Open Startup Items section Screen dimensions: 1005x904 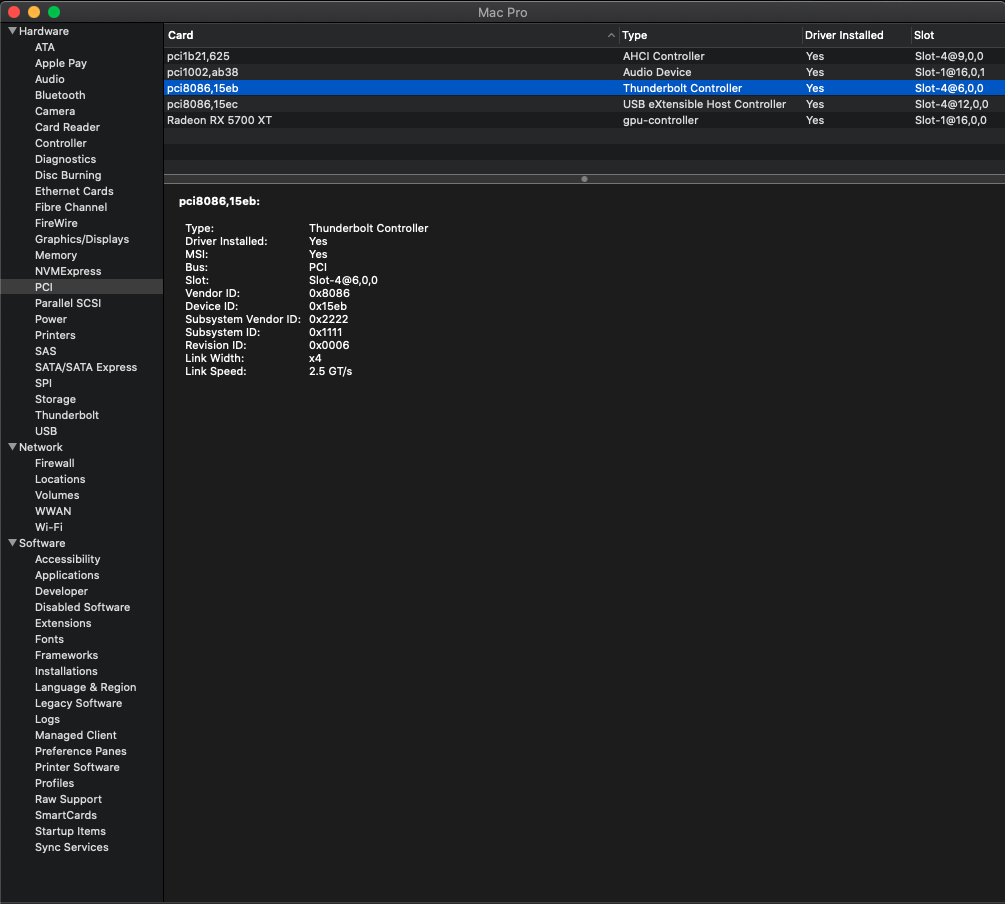pos(70,832)
